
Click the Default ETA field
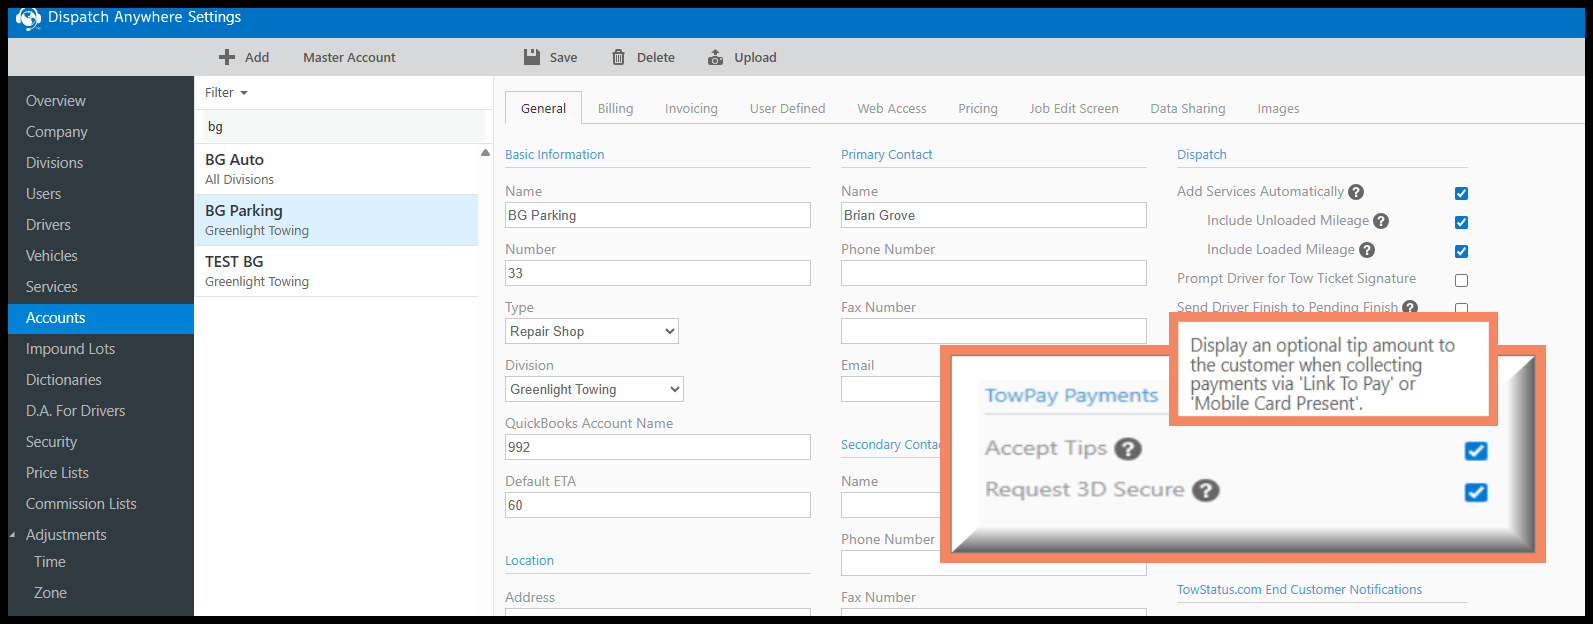point(658,505)
